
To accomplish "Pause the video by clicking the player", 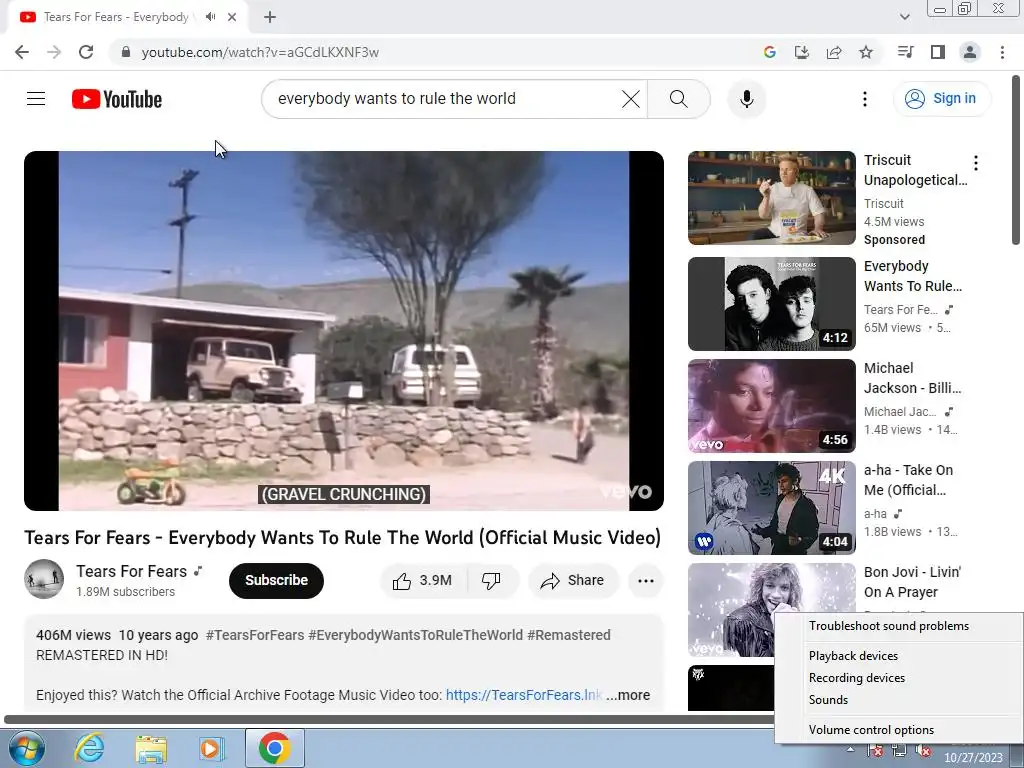I will click(x=344, y=330).
